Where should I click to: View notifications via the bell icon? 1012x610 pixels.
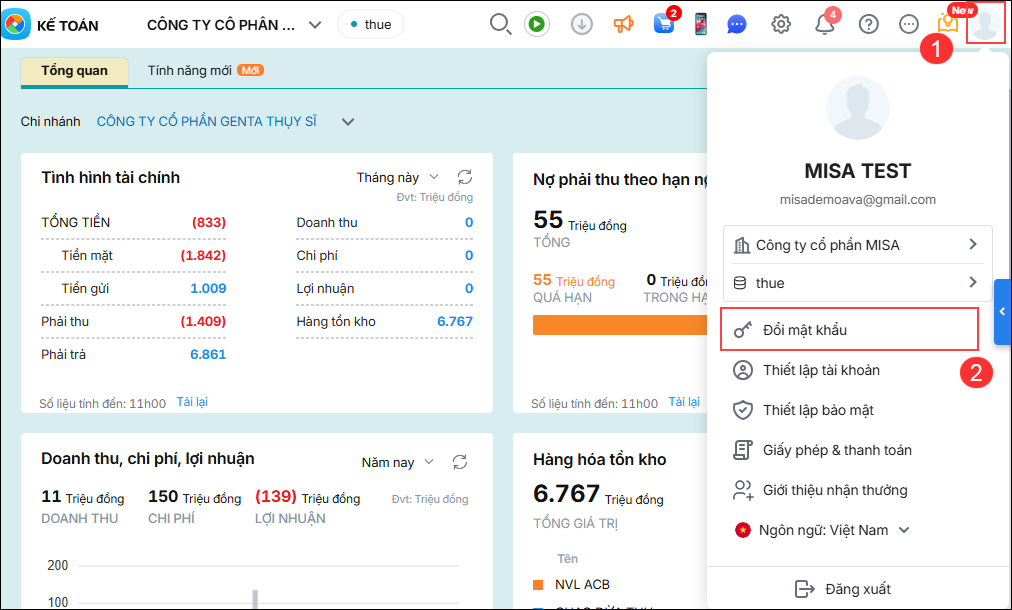click(x=825, y=24)
